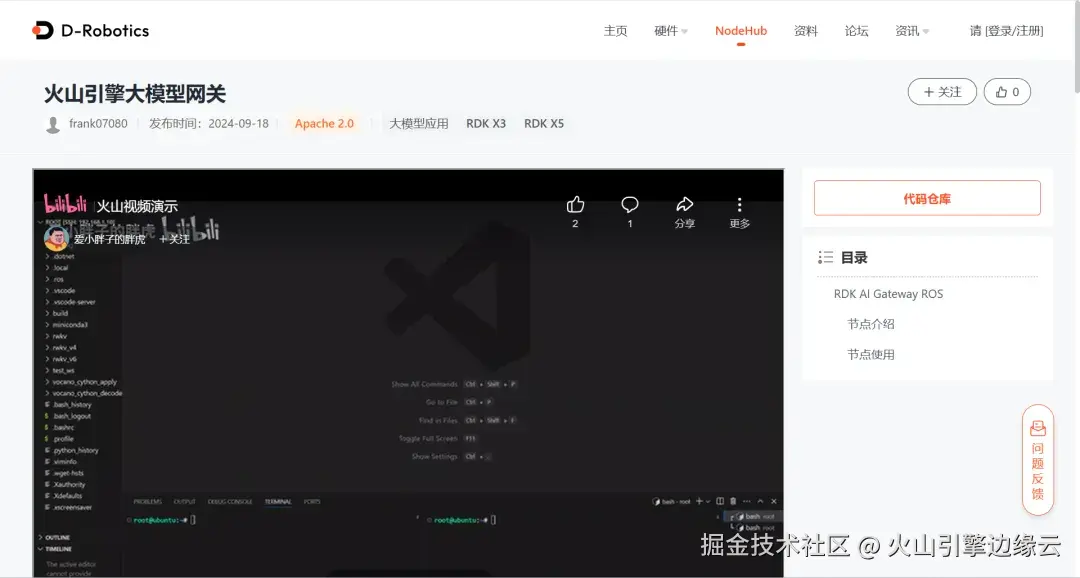This screenshot has width=1080, height=578.
Task: Select the NodeHub navigation item
Action: click(x=740, y=31)
